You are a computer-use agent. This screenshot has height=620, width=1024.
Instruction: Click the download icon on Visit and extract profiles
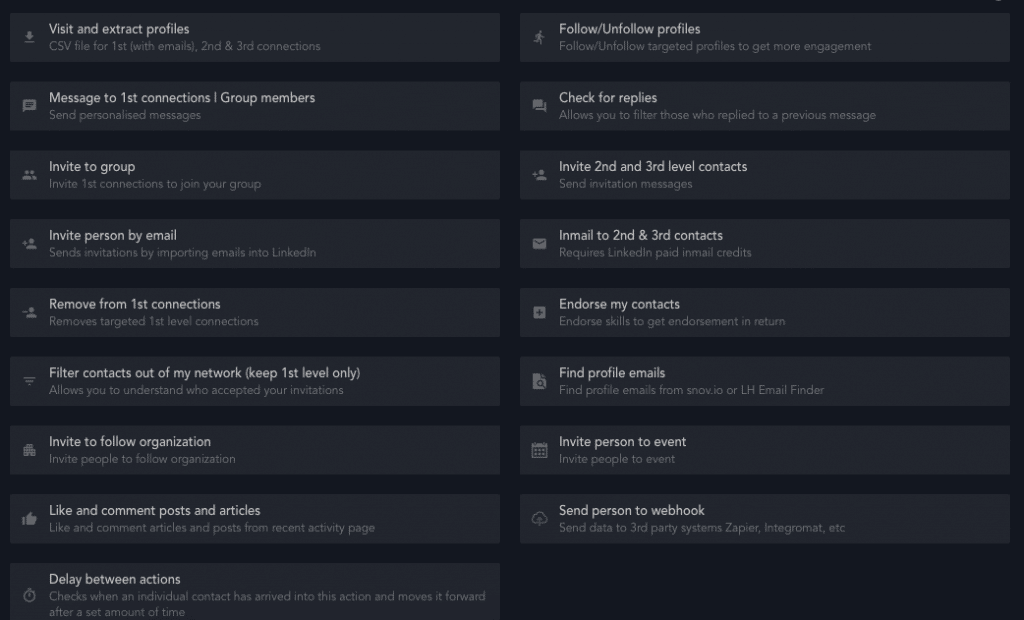tap(30, 37)
